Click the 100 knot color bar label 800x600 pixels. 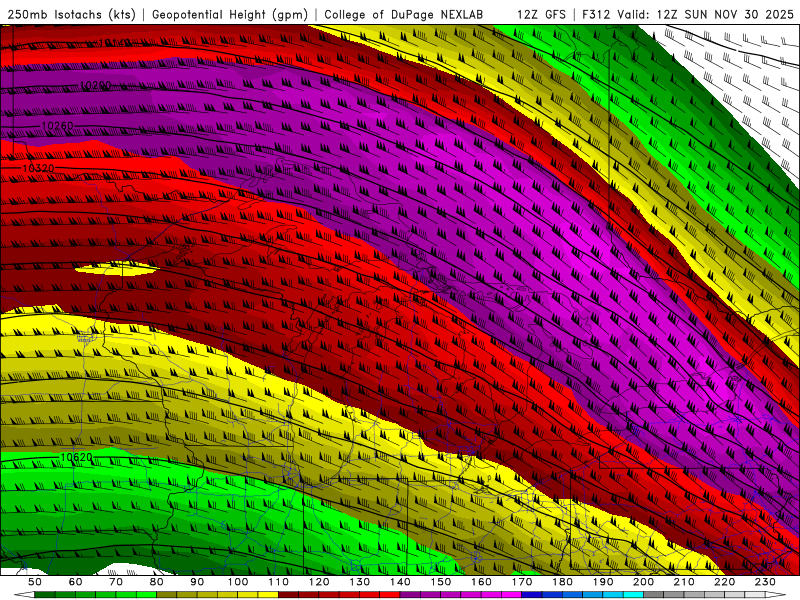238,582
